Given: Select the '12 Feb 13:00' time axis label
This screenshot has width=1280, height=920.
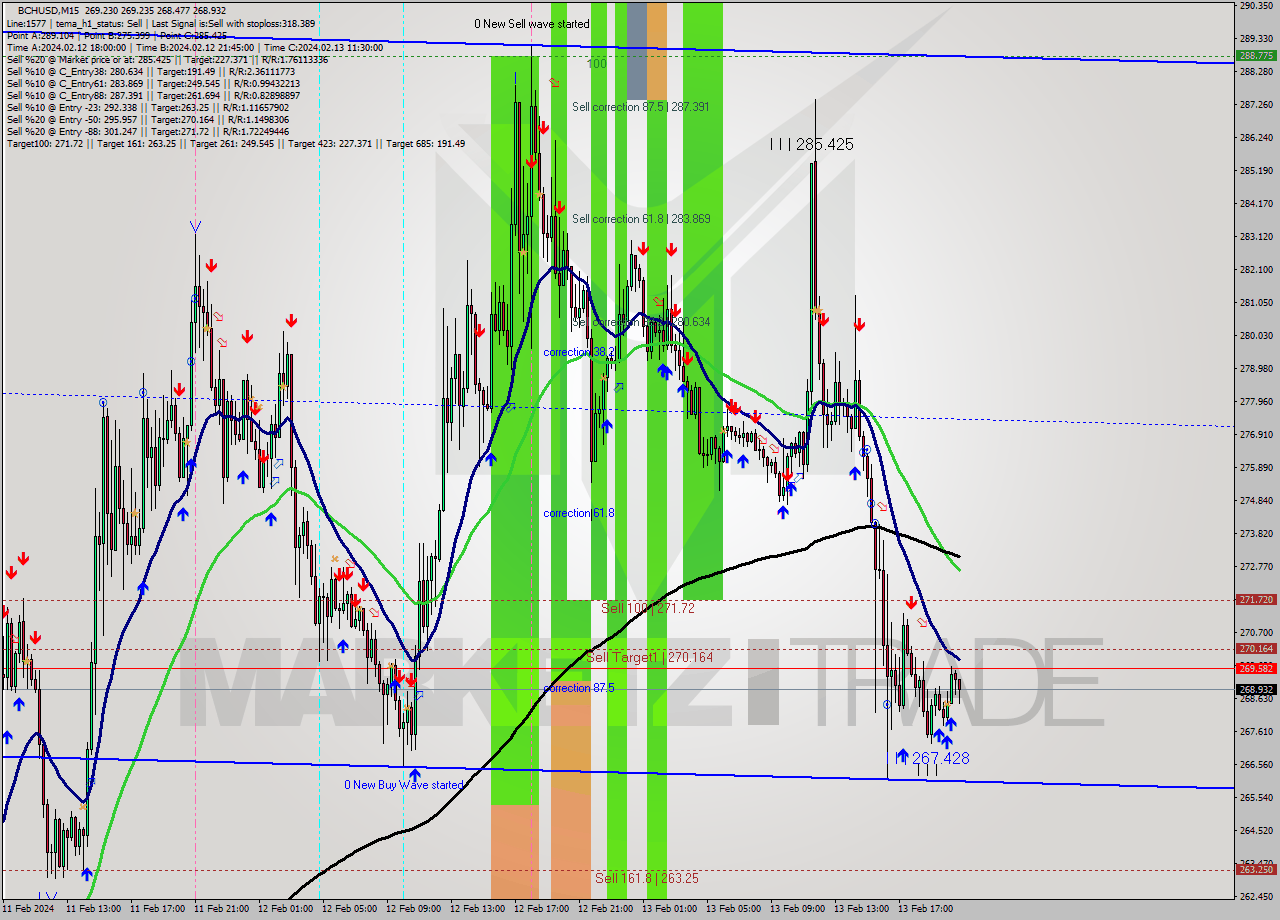Looking at the screenshot, I should (x=477, y=909).
